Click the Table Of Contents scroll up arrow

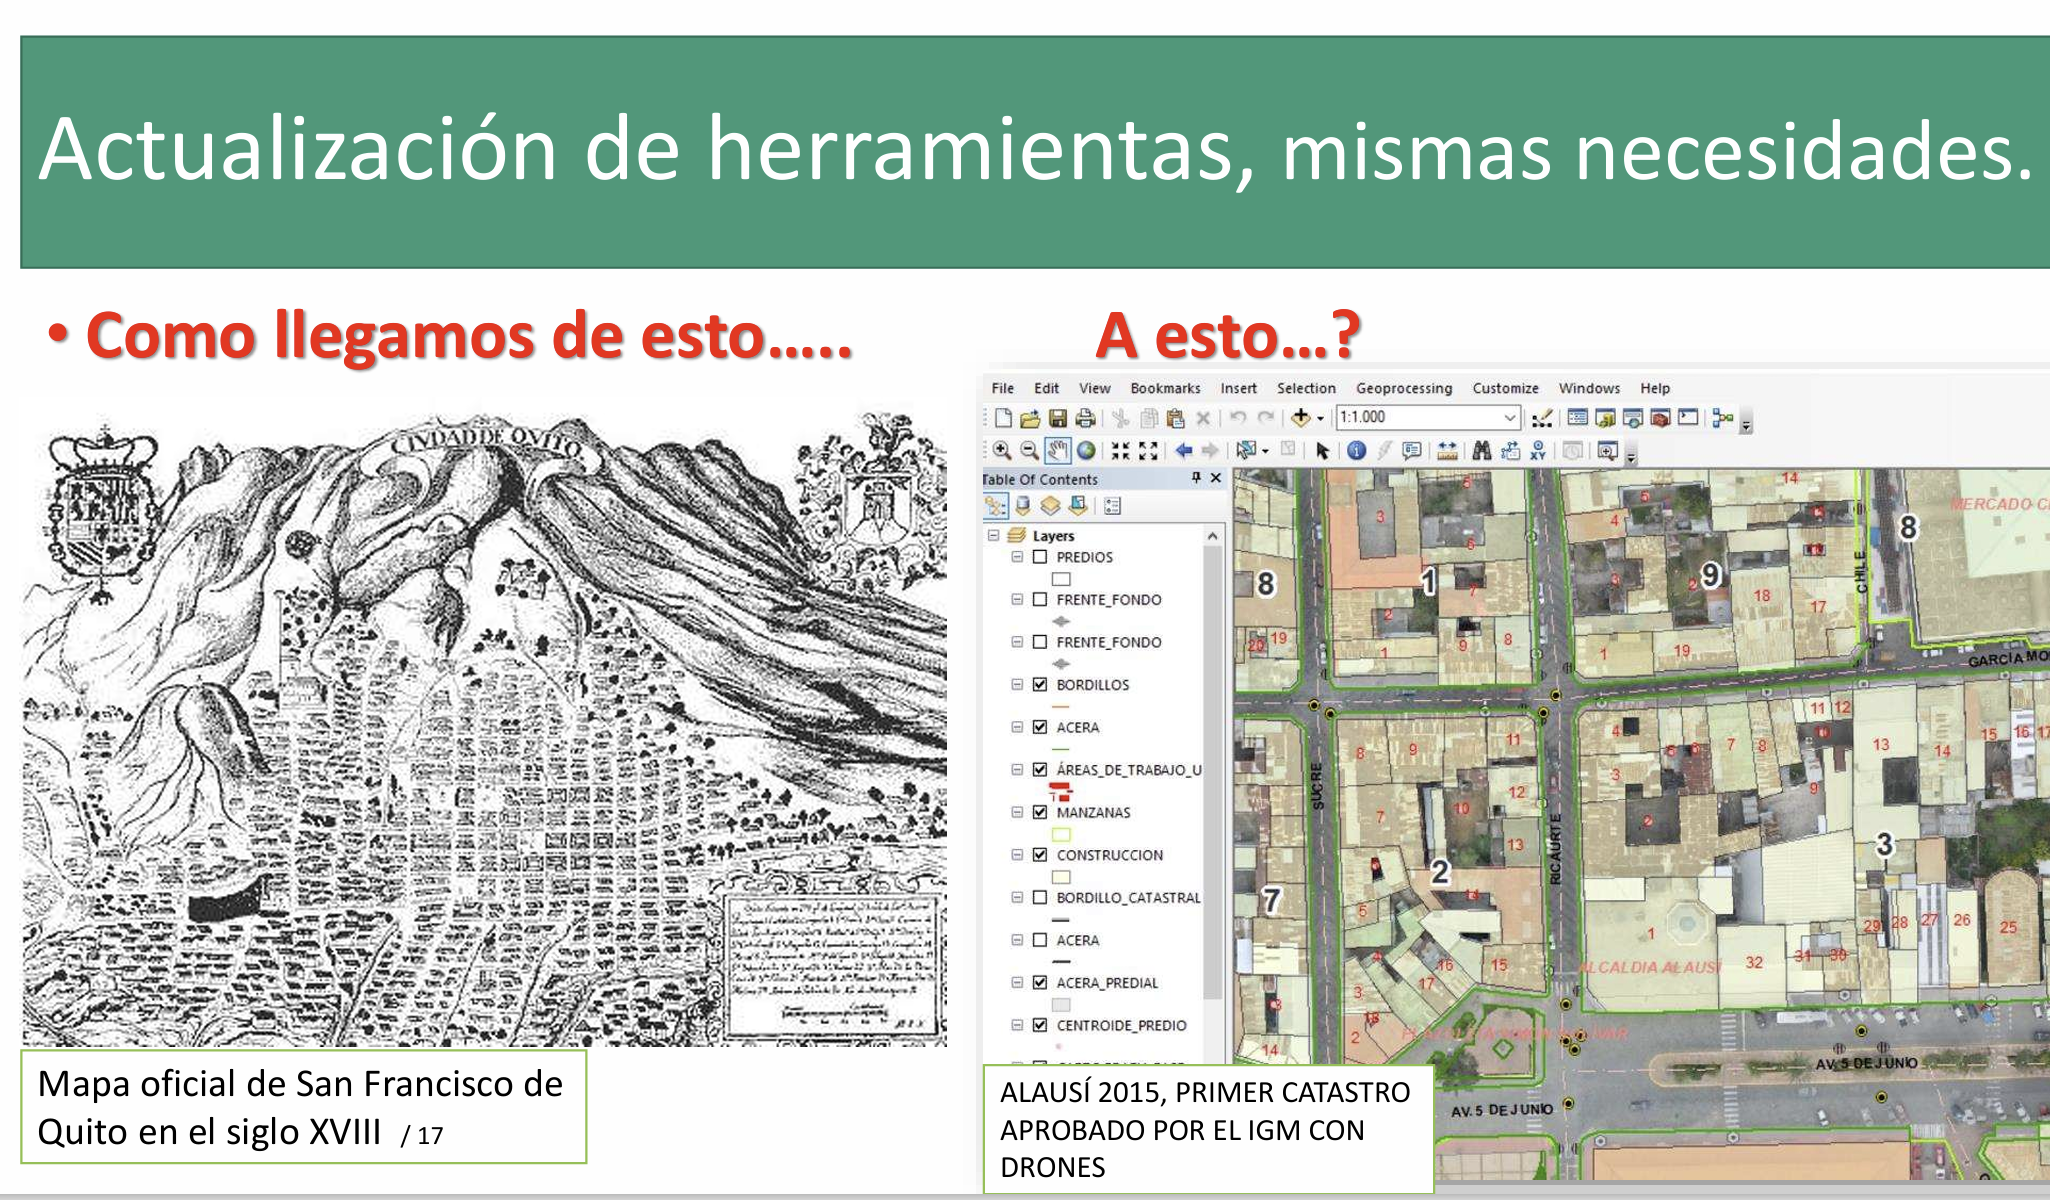coord(1213,537)
